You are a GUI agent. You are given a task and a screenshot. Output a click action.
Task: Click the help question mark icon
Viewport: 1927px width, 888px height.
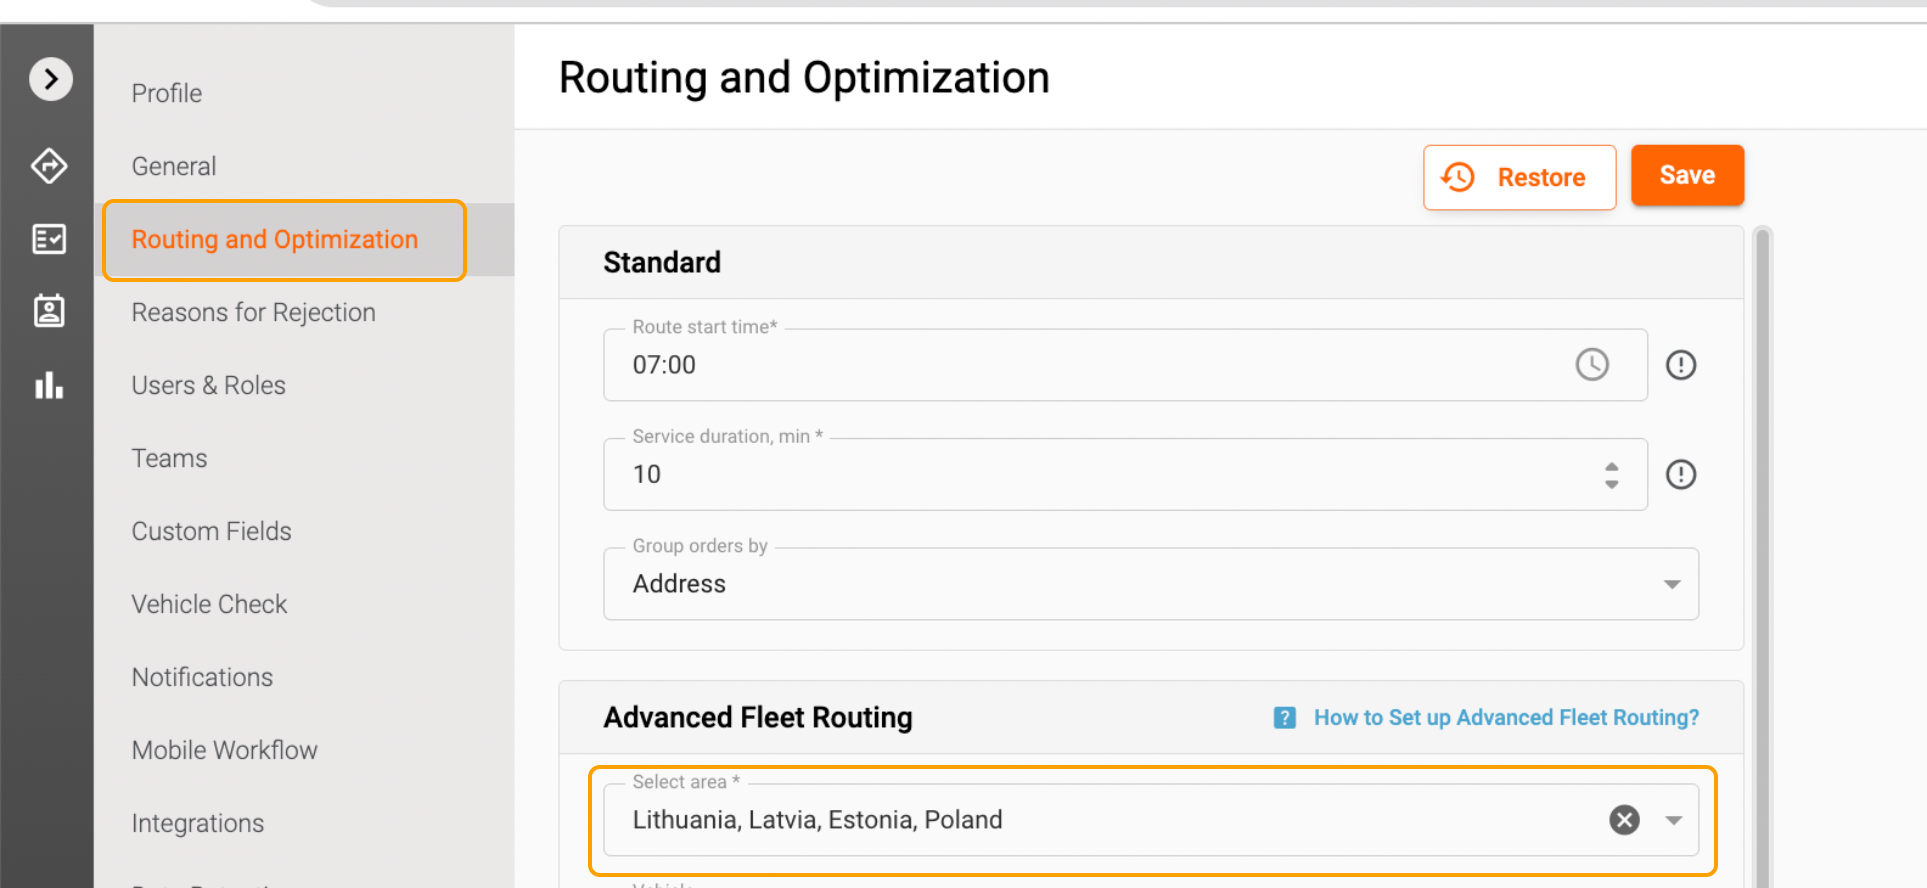(x=1285, y=718)
